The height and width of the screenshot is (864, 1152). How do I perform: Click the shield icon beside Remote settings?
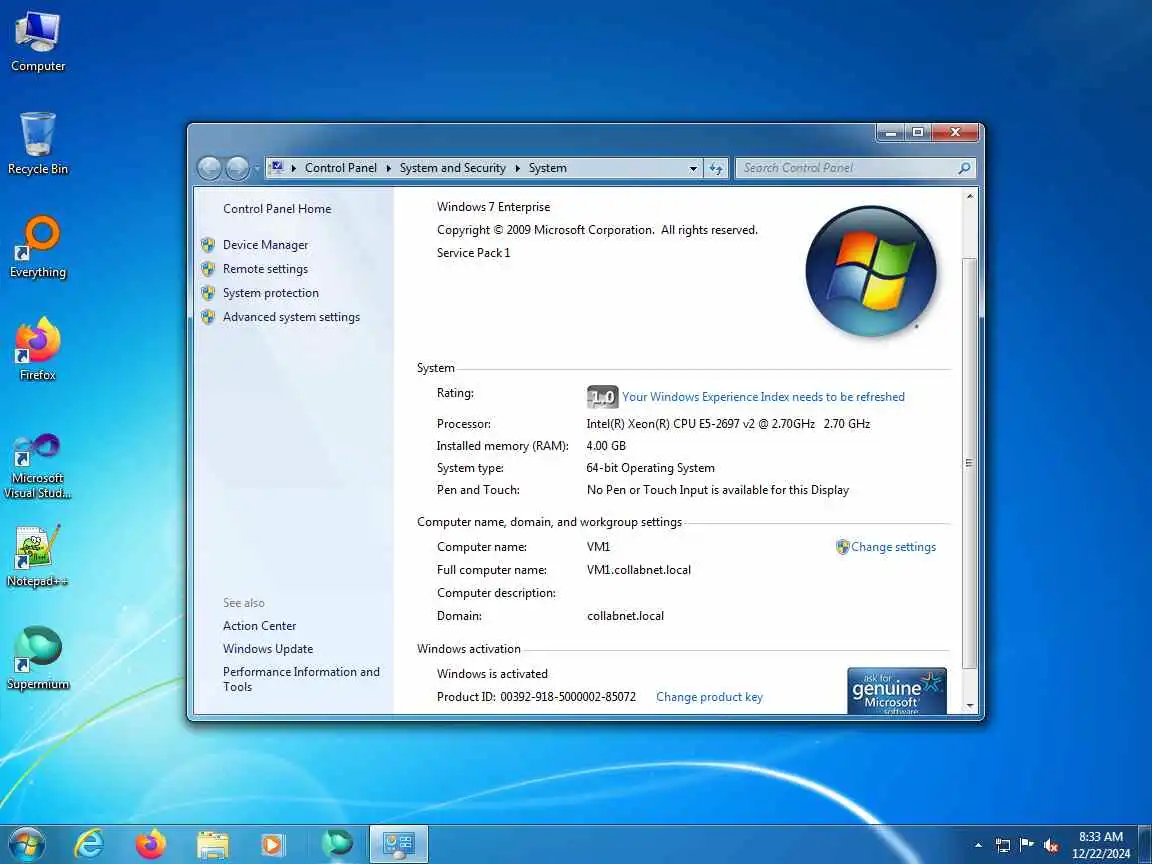(x=208, y=269)
